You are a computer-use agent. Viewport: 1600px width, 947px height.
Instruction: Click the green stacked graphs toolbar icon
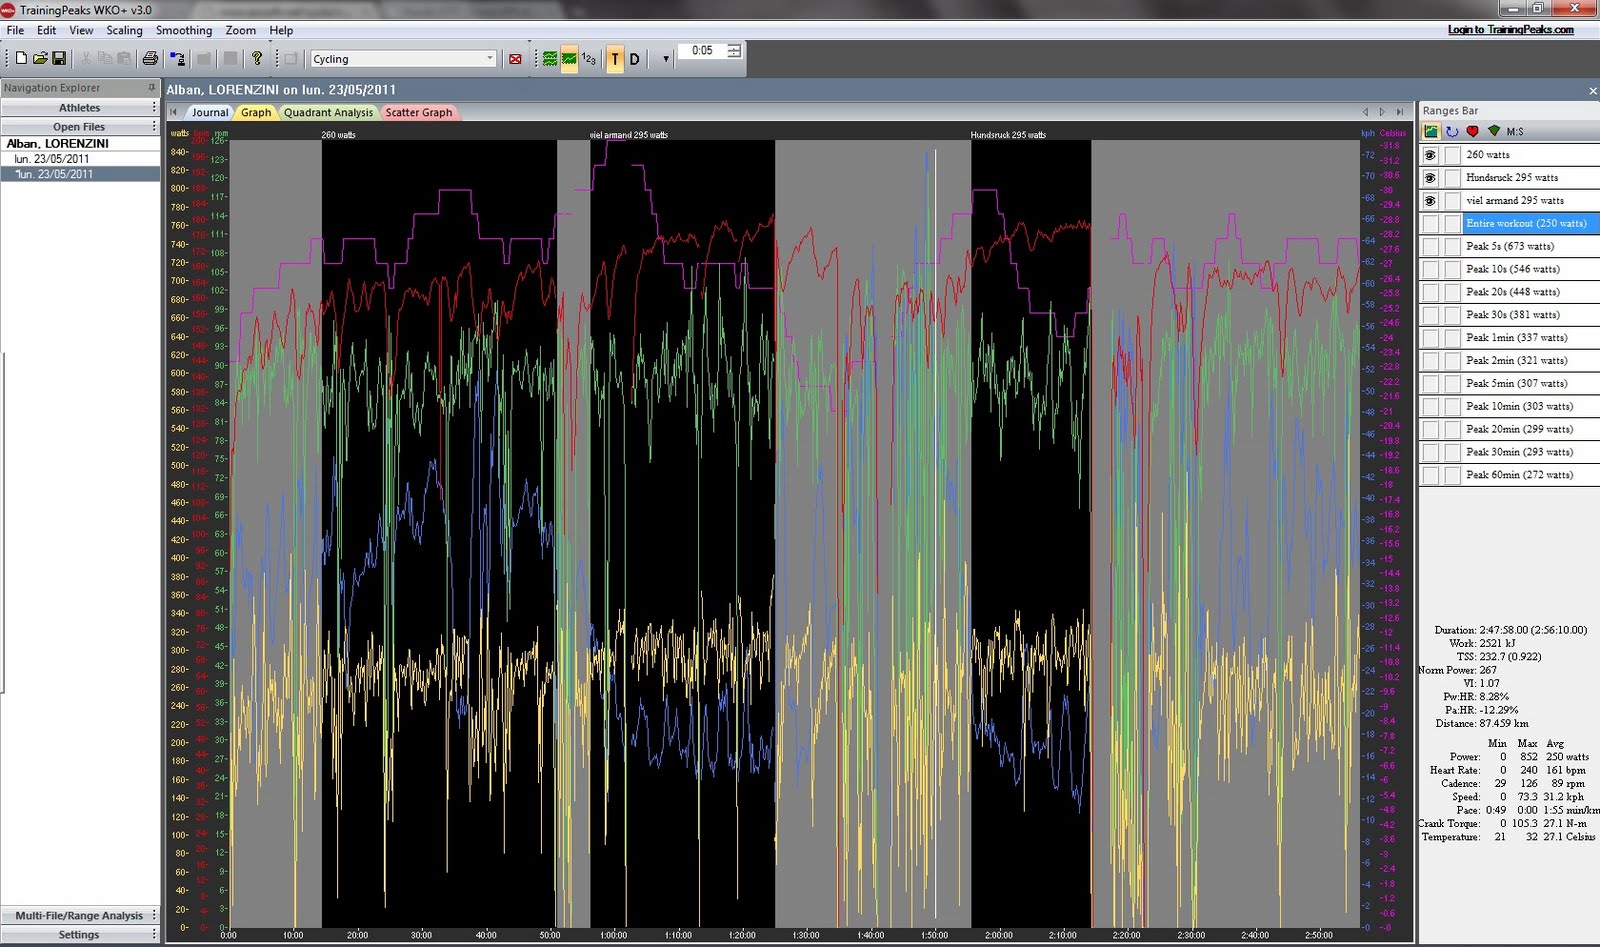(549, 59)
